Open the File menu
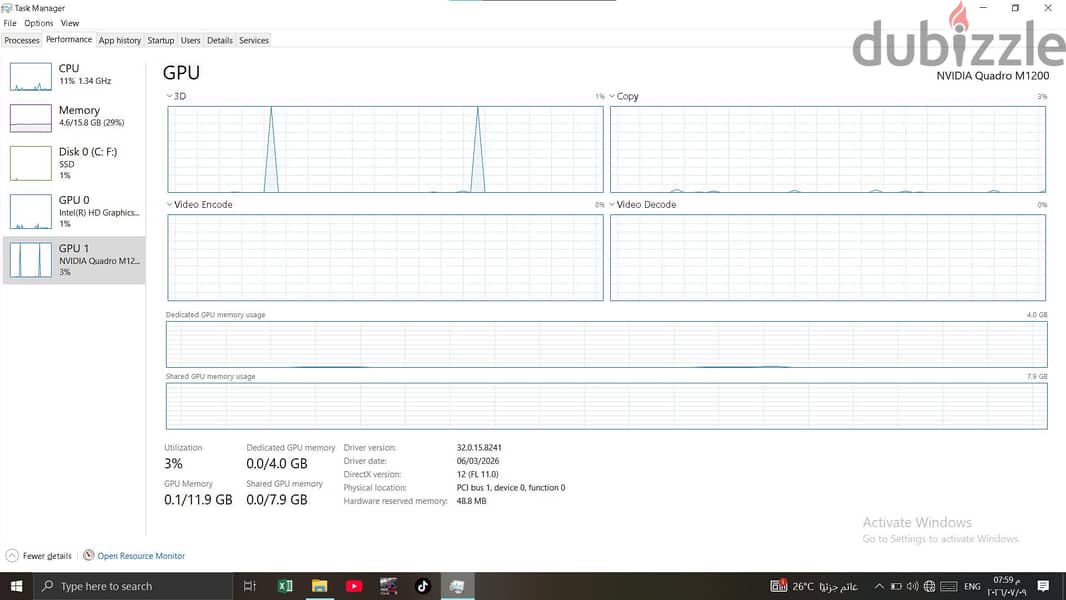Image resolution: width=1066 pixels, height=600 pixels. point(10,23)
